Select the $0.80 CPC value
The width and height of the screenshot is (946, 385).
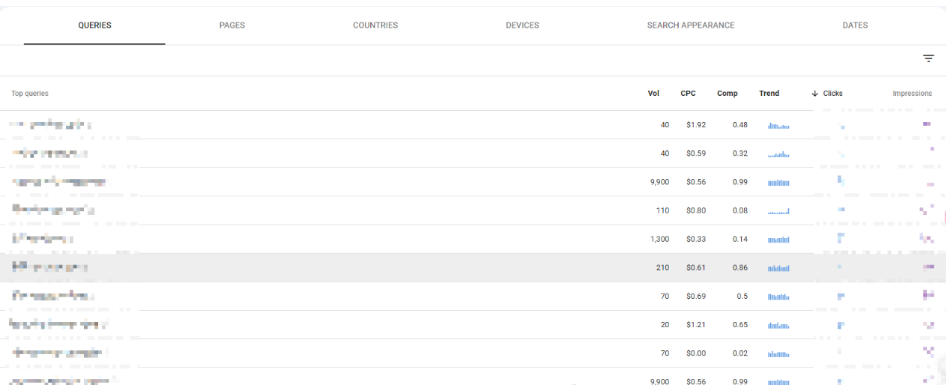tap(696, 211)
